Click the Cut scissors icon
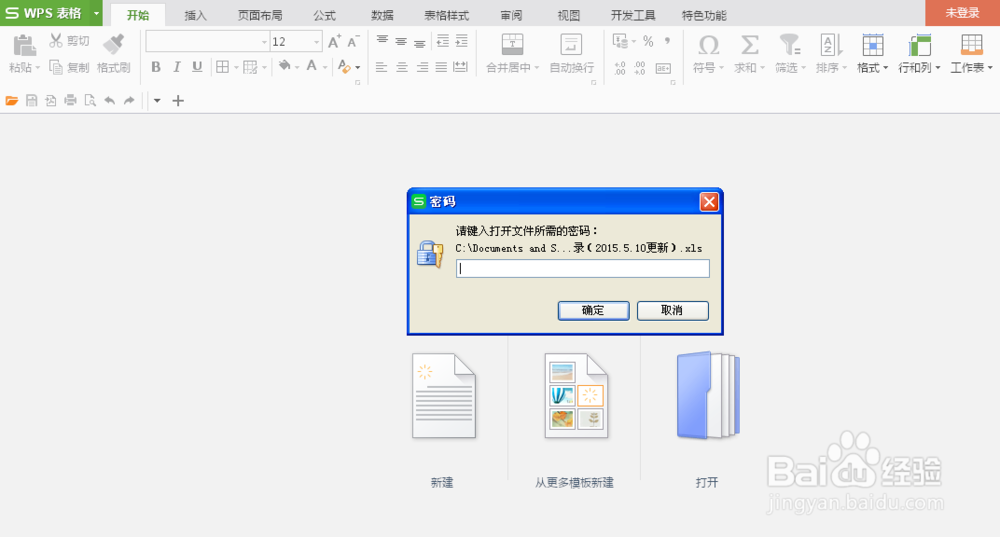Screen dimensions: 1000x537 coord(56,41)
